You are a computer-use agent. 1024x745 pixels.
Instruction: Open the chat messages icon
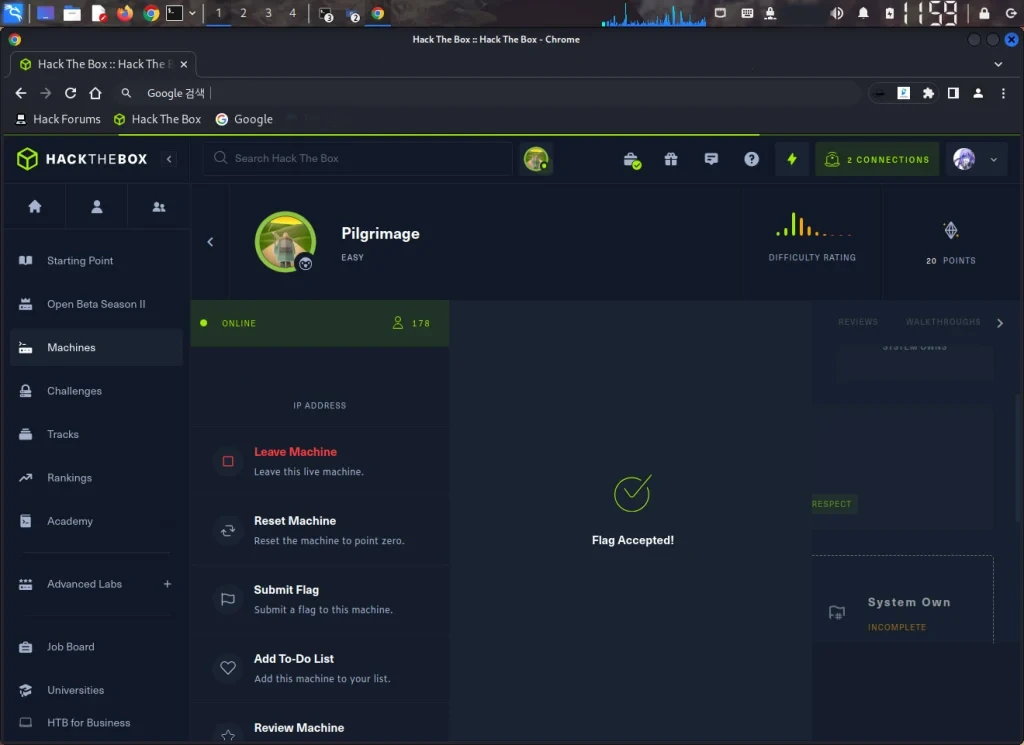point(711,159)
